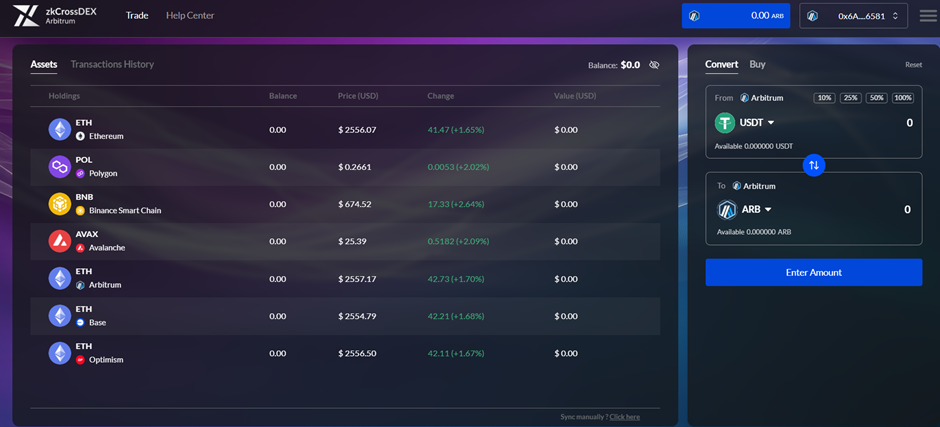The width and height of the screenshot is (940, 427).
Task: Click the Balance column header
Action: [283, 96]
